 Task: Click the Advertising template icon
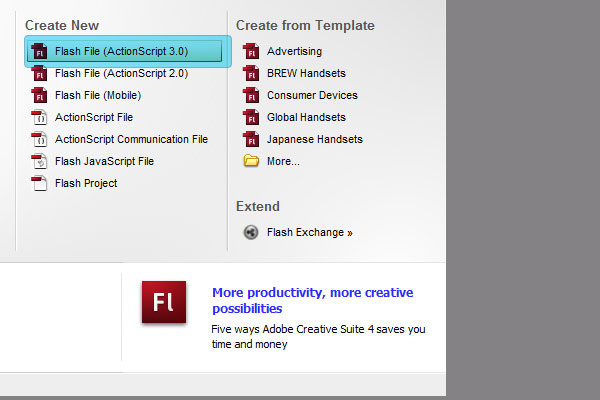(x=251, y=51)
